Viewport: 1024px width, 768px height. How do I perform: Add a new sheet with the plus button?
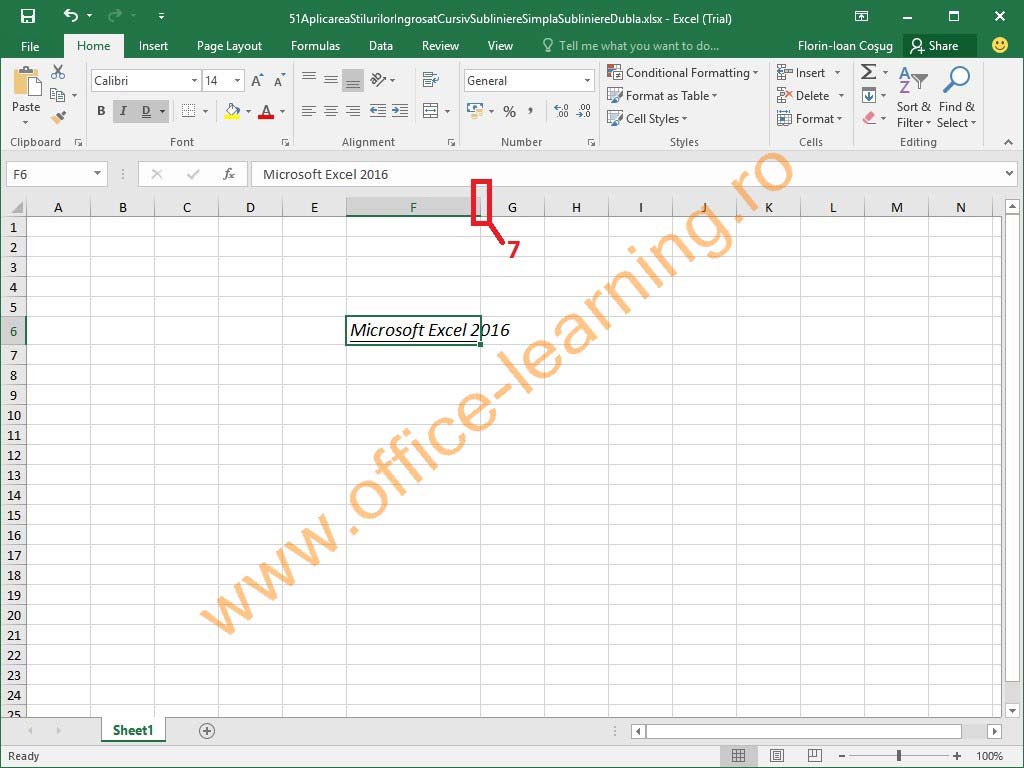(x=207, y=731)
